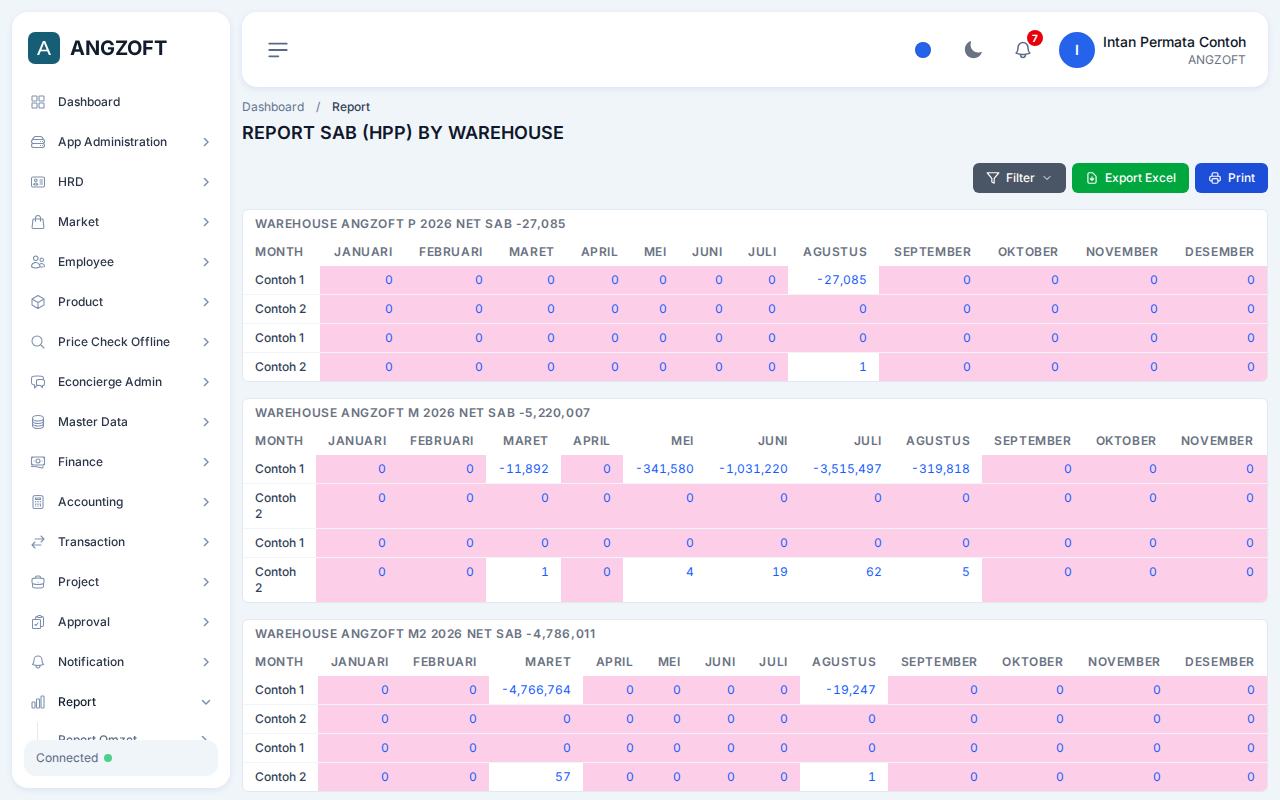This screenshot has width=1280, height=800.
Task: Click the Report bar chart icon
Action: click(x=38, y=702)
